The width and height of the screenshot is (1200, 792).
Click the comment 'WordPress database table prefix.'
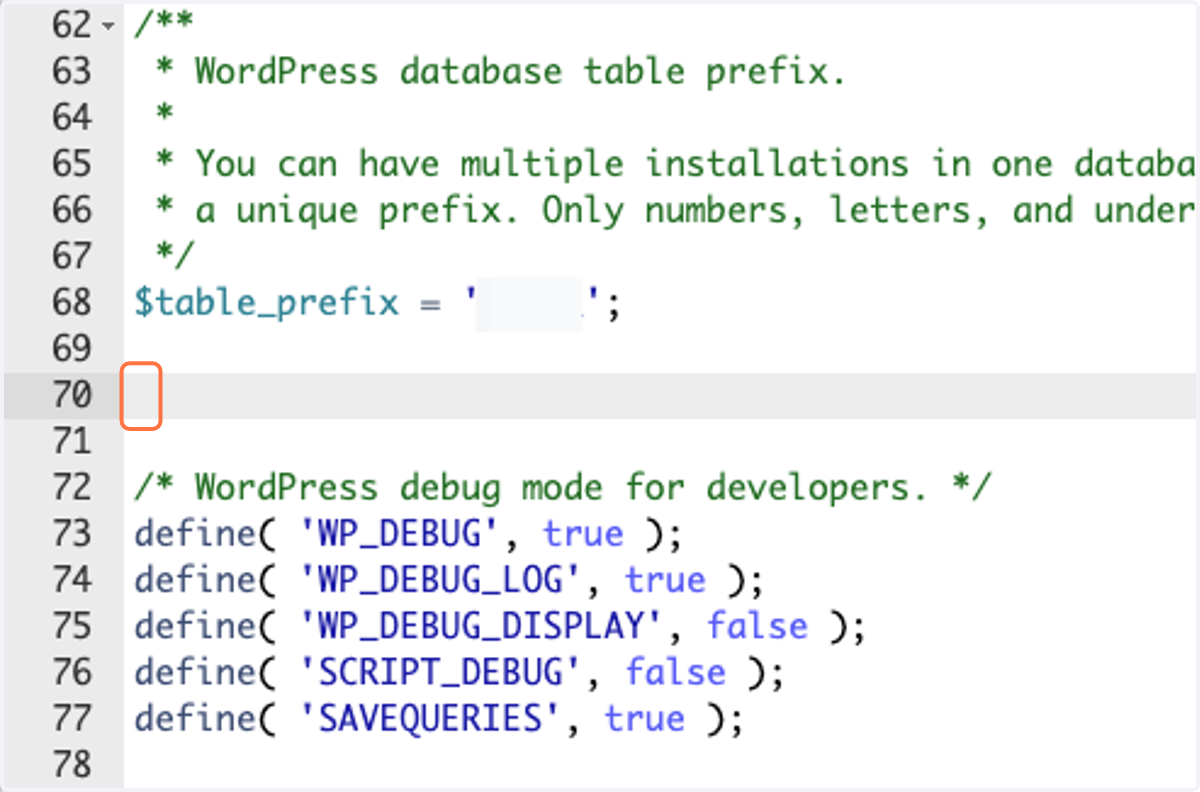coord(520,72)
